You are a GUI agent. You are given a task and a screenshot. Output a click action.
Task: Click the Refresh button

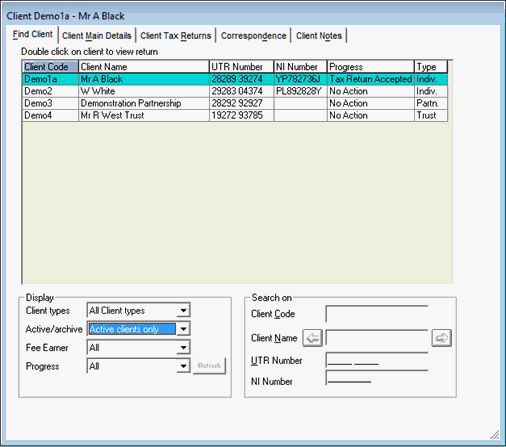pos(209,366)
